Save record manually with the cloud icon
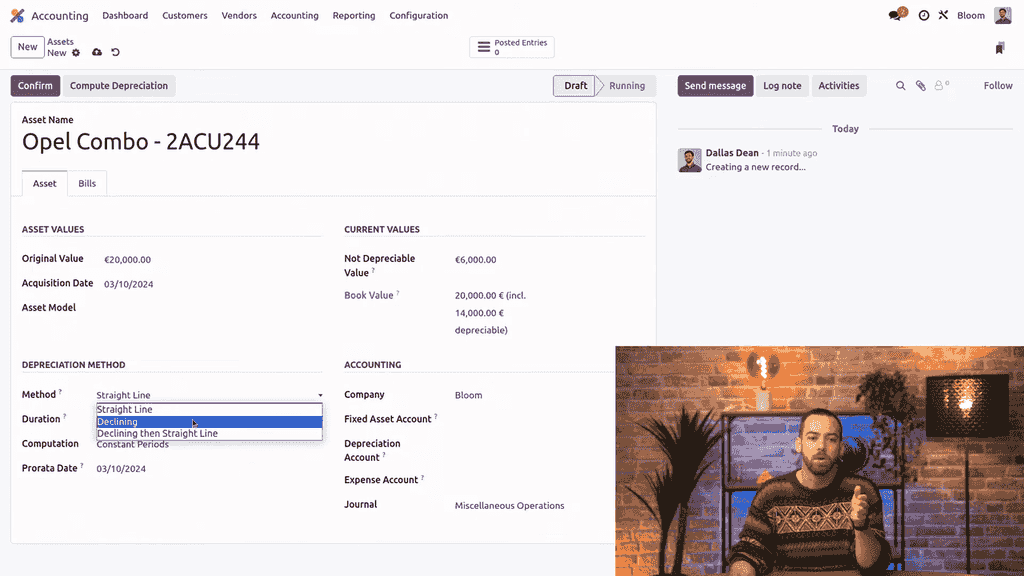The image size is (1024, 576). point(97,53)
